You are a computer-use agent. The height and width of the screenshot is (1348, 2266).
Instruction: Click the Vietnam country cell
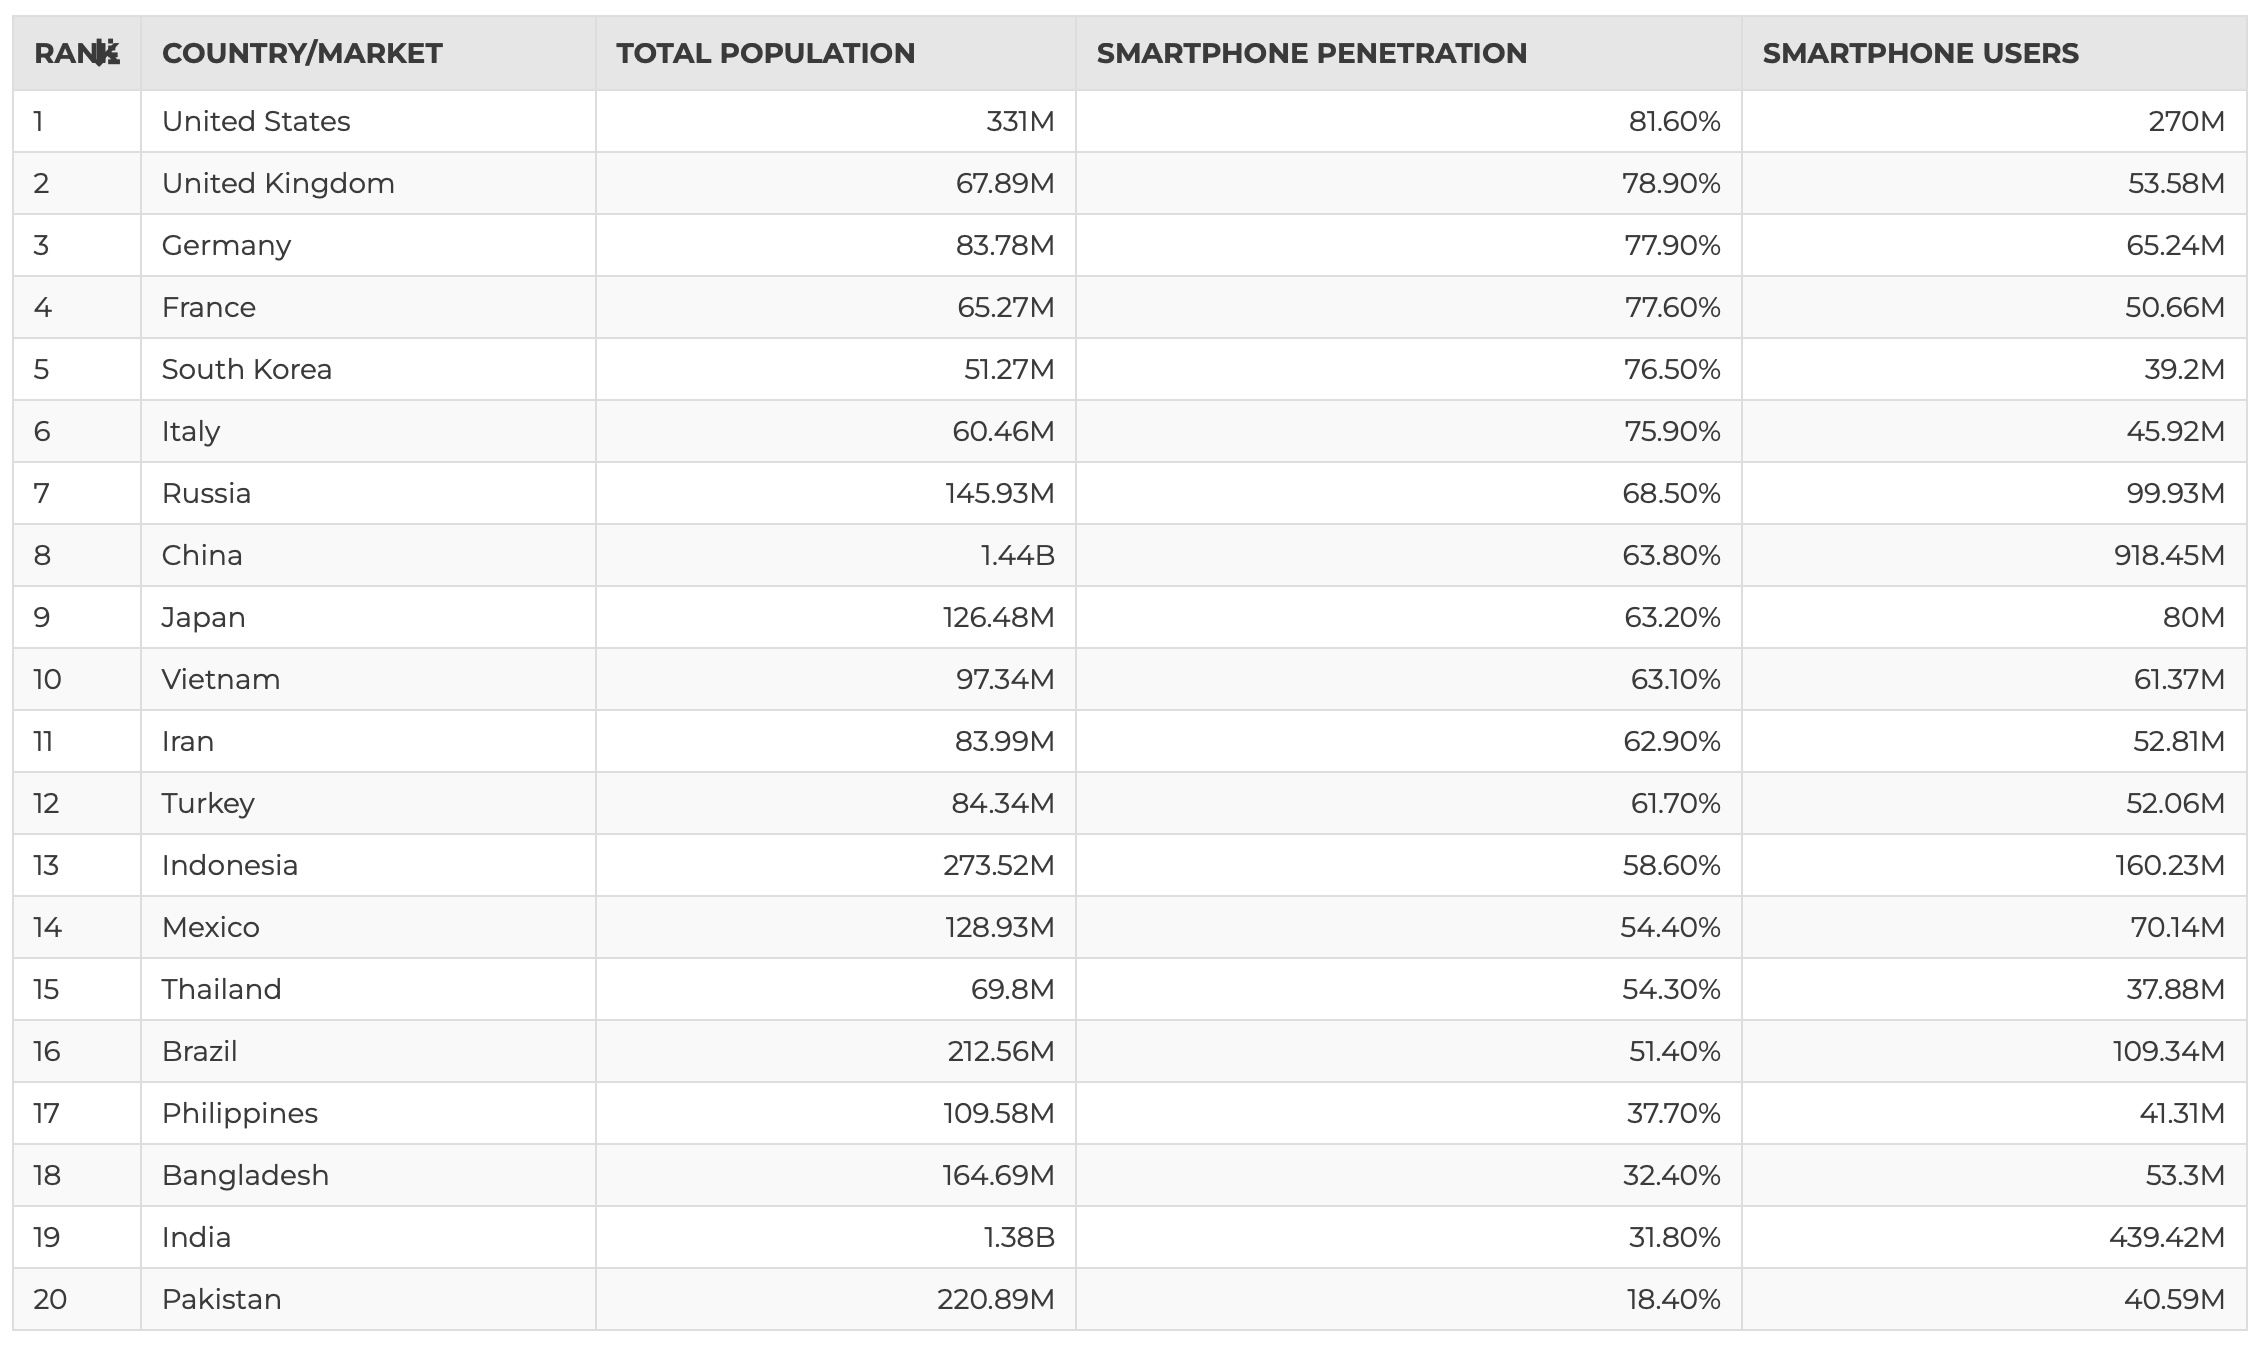[221, 680]
